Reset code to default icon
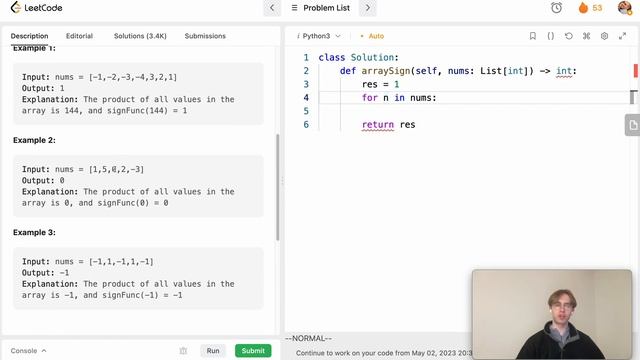This screenshot has height=360, width=640. coord(569,36)
